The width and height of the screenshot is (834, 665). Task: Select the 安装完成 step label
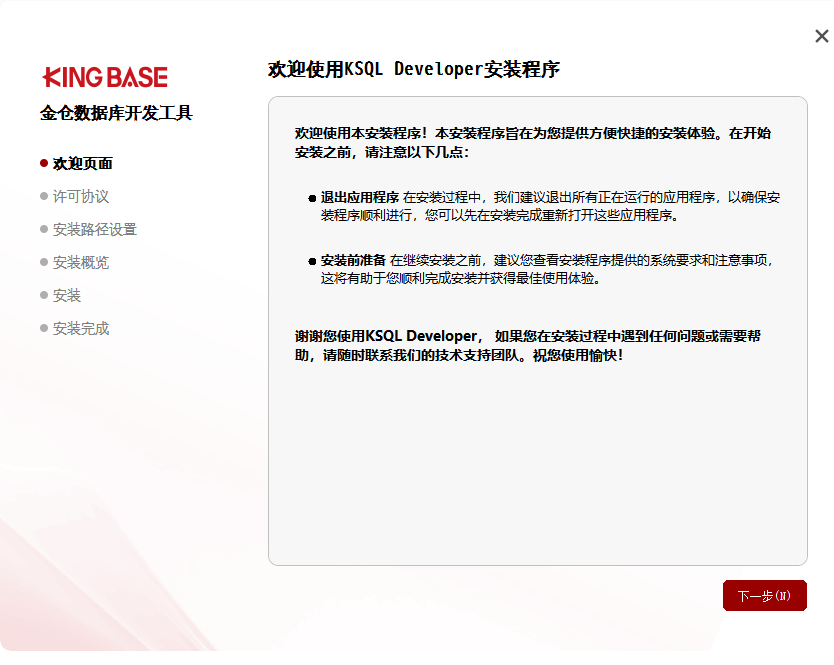coord(81,328)
